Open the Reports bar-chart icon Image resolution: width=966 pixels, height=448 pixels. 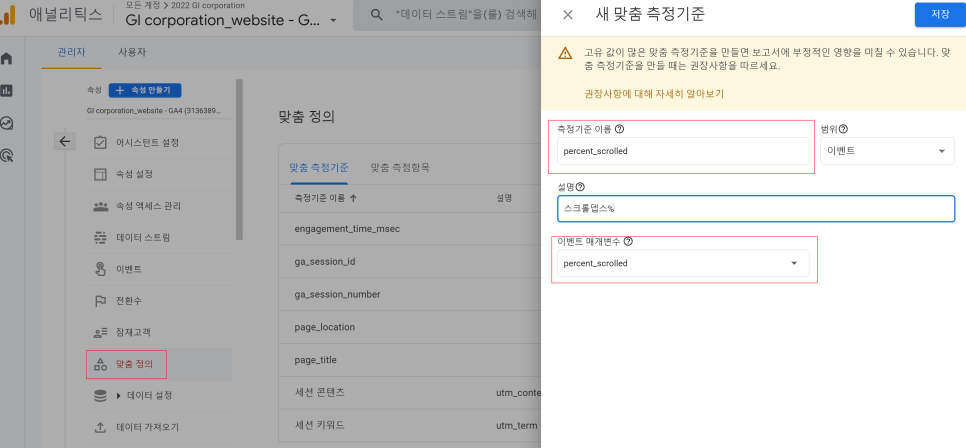(7, 91)
